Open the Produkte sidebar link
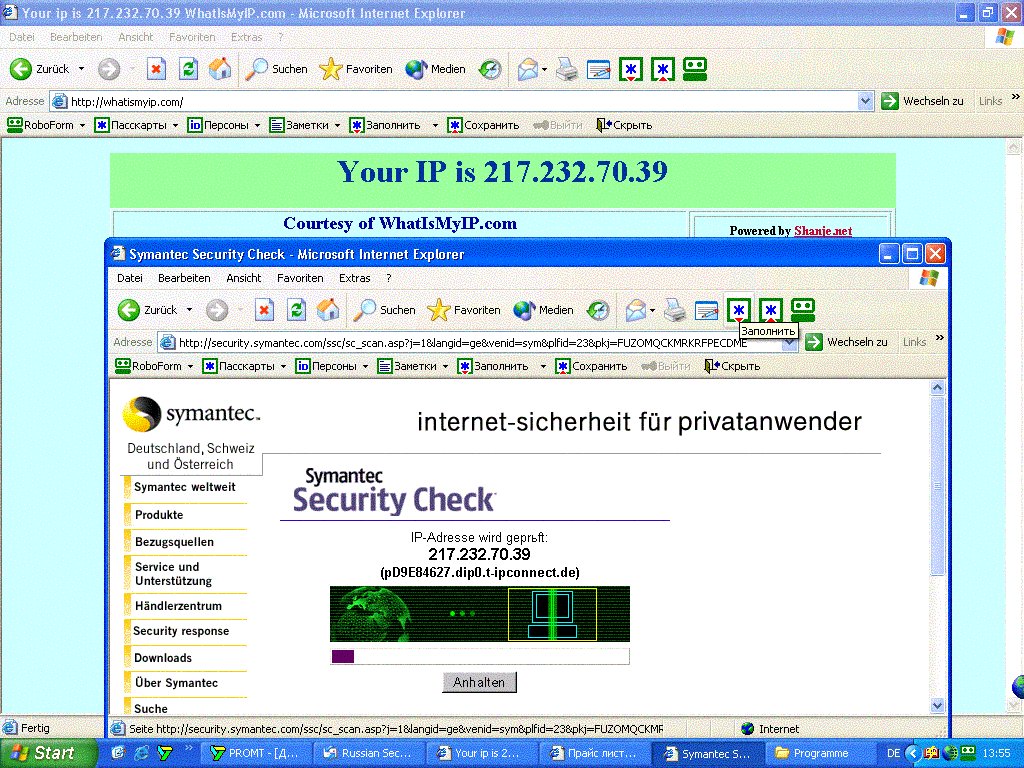Screen dimensions: 1024x768 [159, 515]
